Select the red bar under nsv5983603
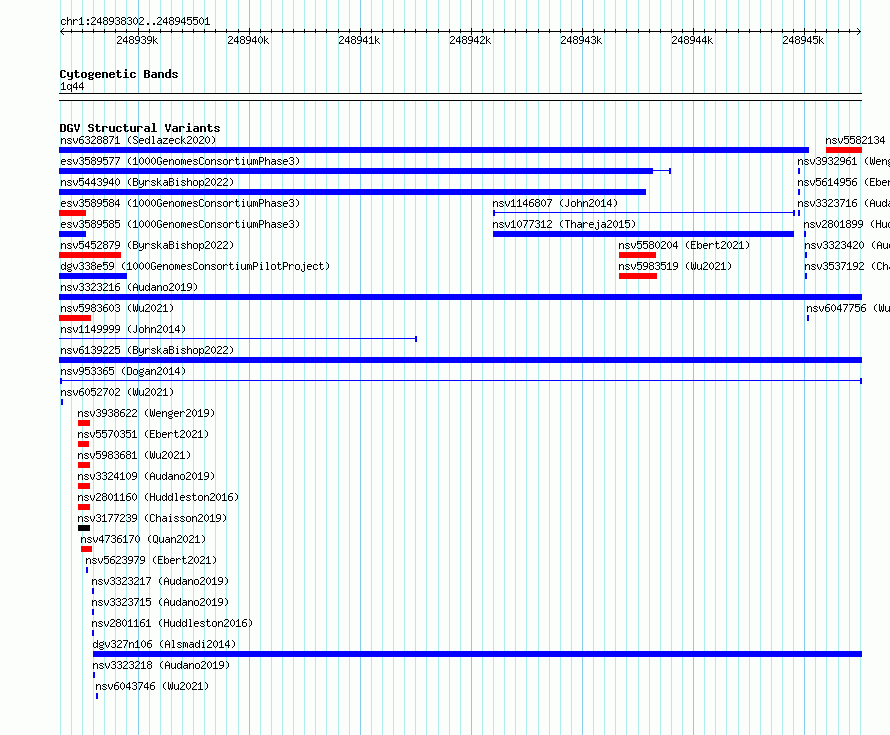Viewport: 890px width, 735px height. (75, 318)
